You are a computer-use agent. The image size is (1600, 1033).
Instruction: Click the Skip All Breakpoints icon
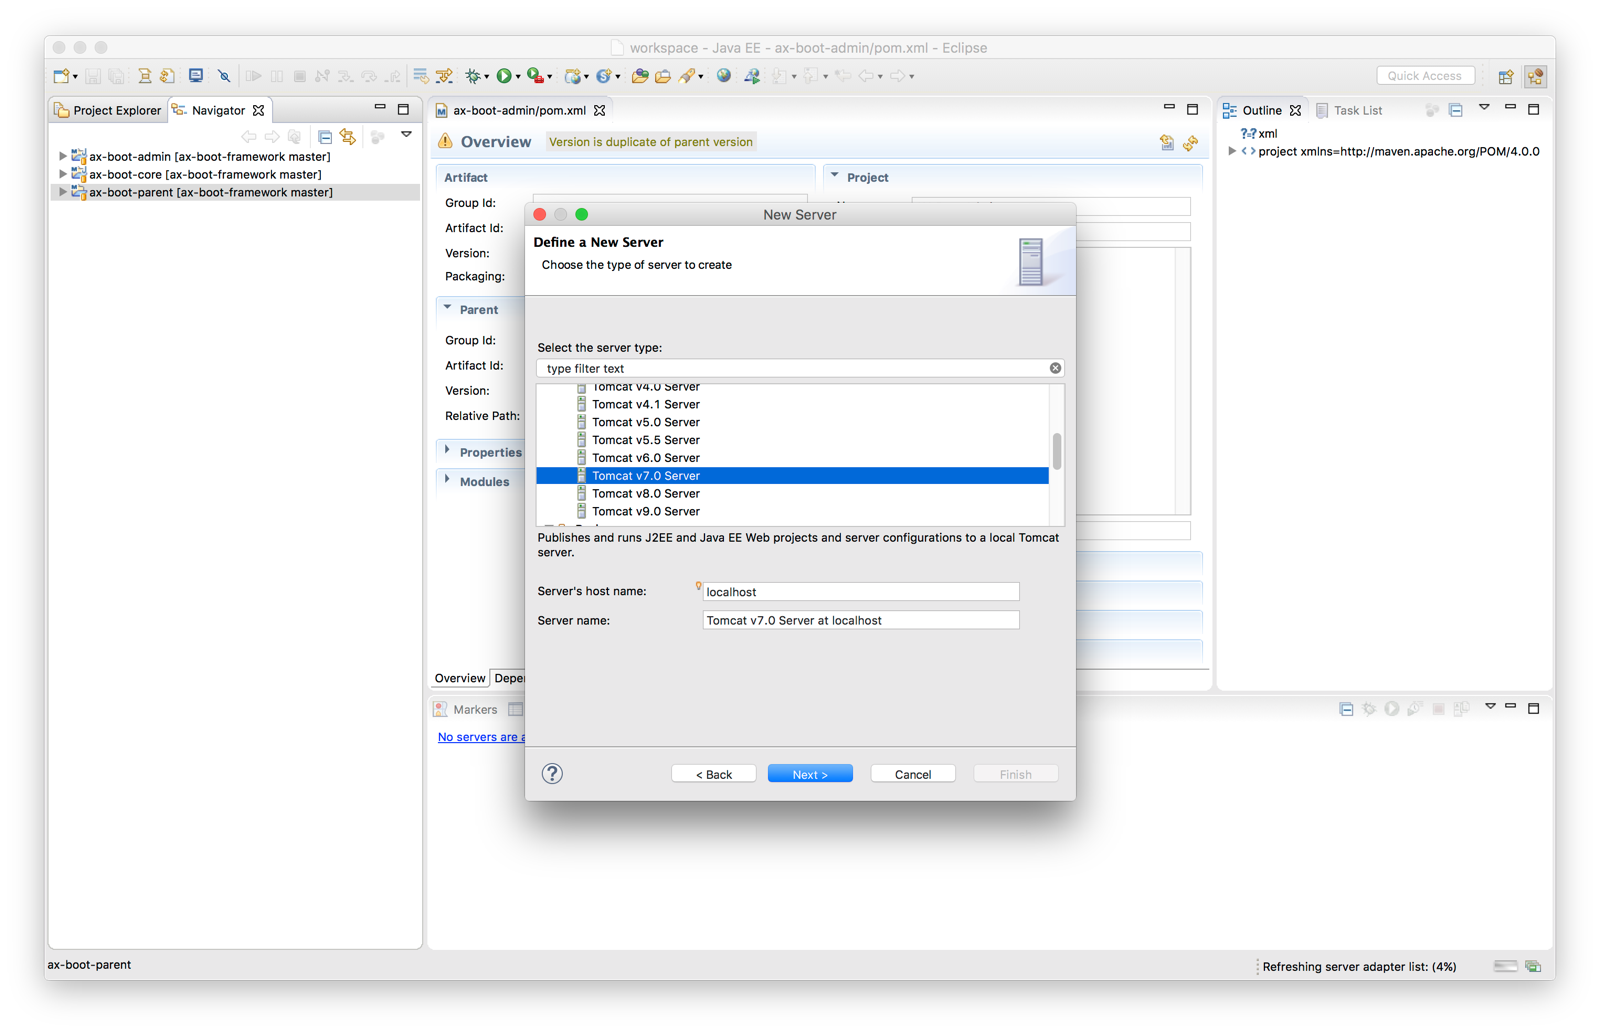click(224, 76)
